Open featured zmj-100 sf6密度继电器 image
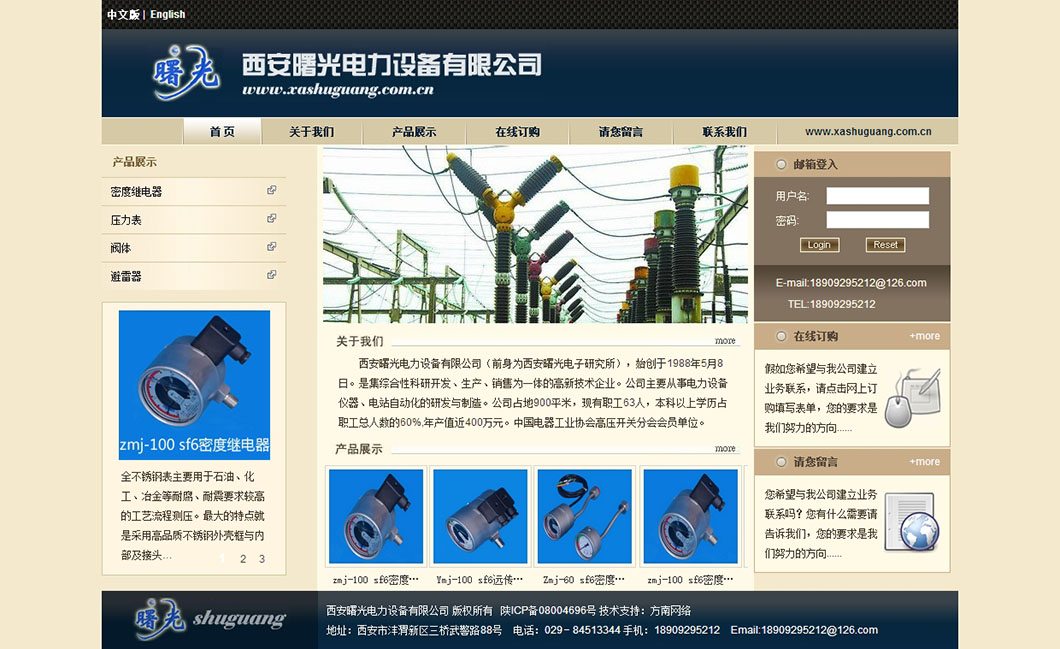Screen dimensions: 1060x649 pyautogui.click(x=194, y=385)
